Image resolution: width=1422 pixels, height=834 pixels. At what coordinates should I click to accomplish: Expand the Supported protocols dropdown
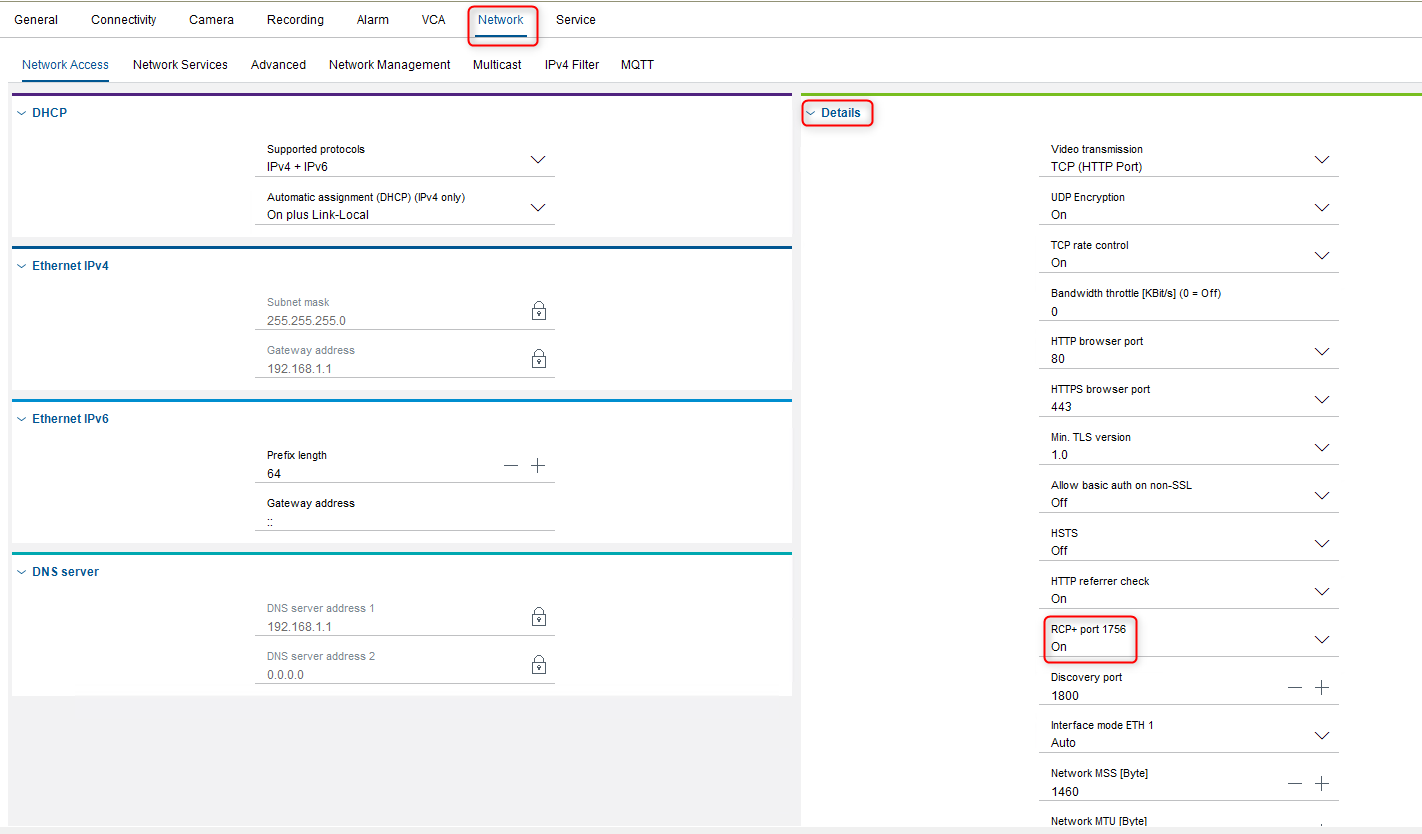coord(538,160)
